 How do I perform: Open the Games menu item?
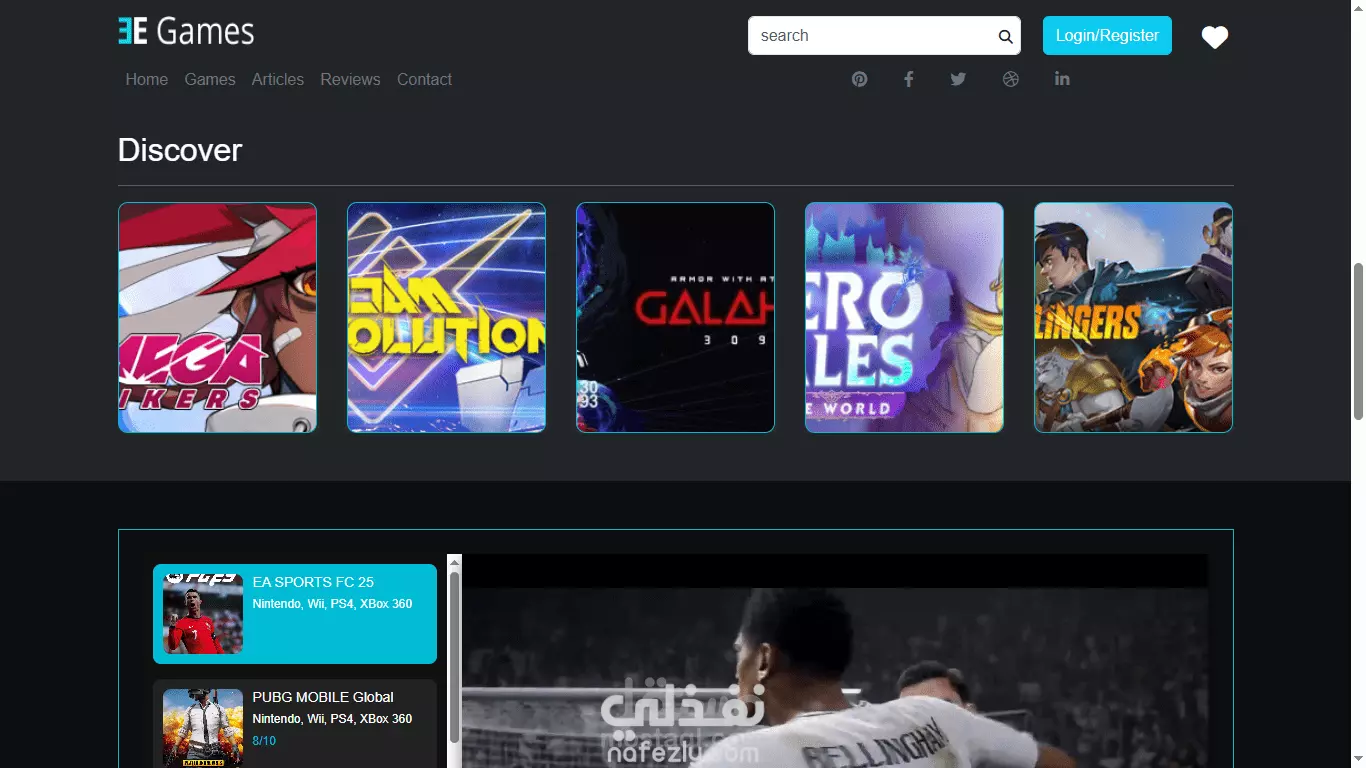210,79
